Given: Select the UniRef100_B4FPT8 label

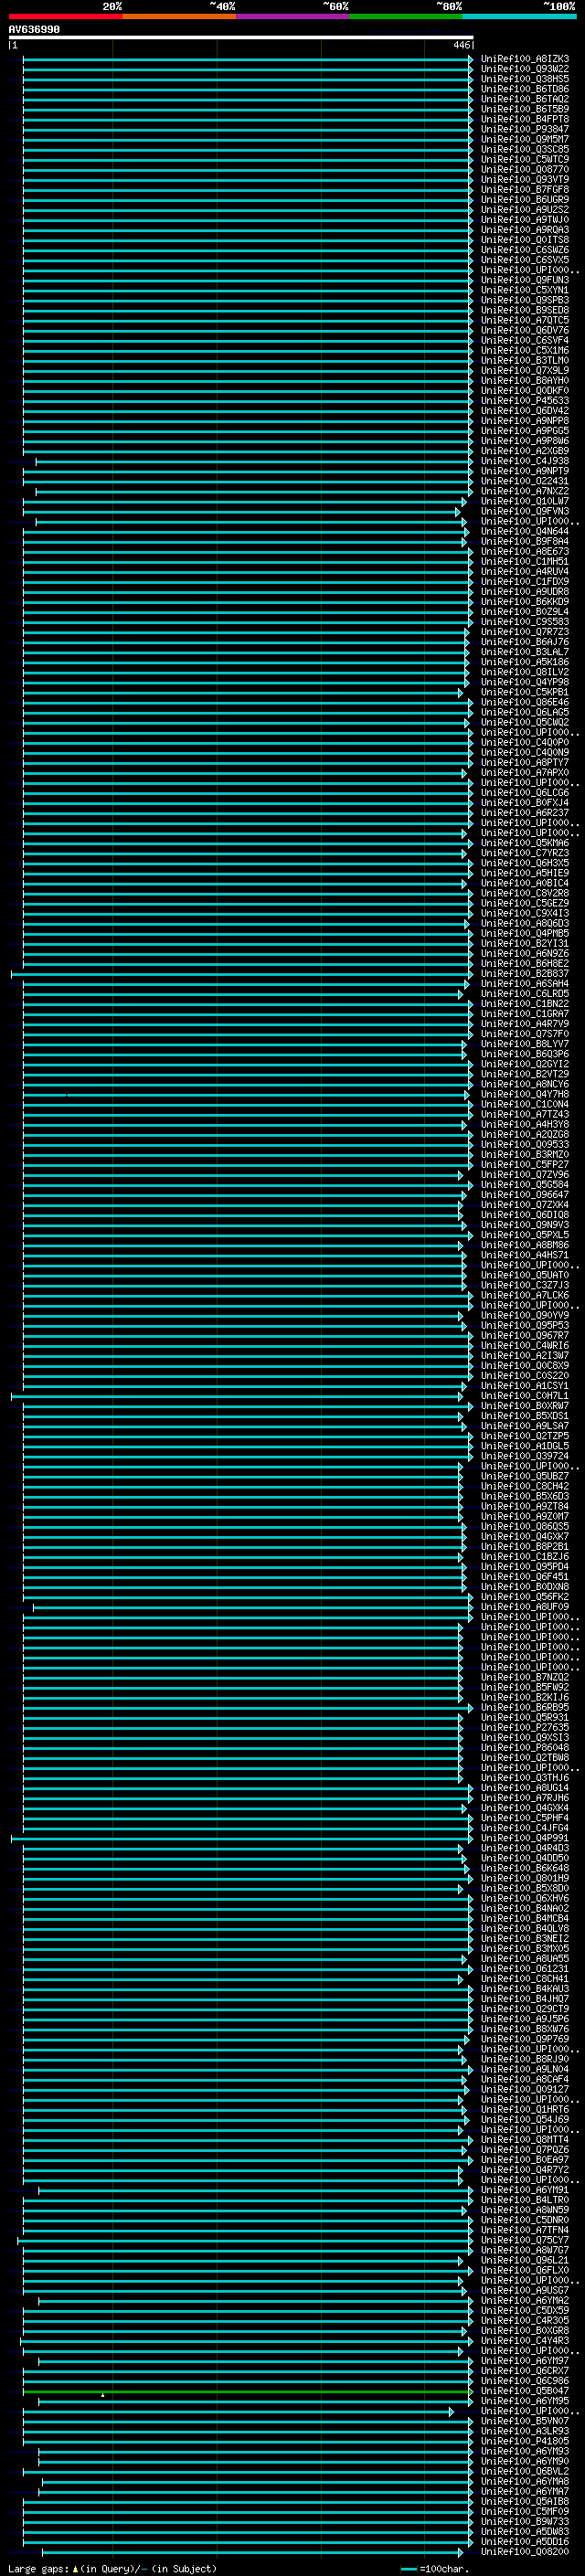Looking at the screenshot, I should pyautogui.click(x=524, y=119).
